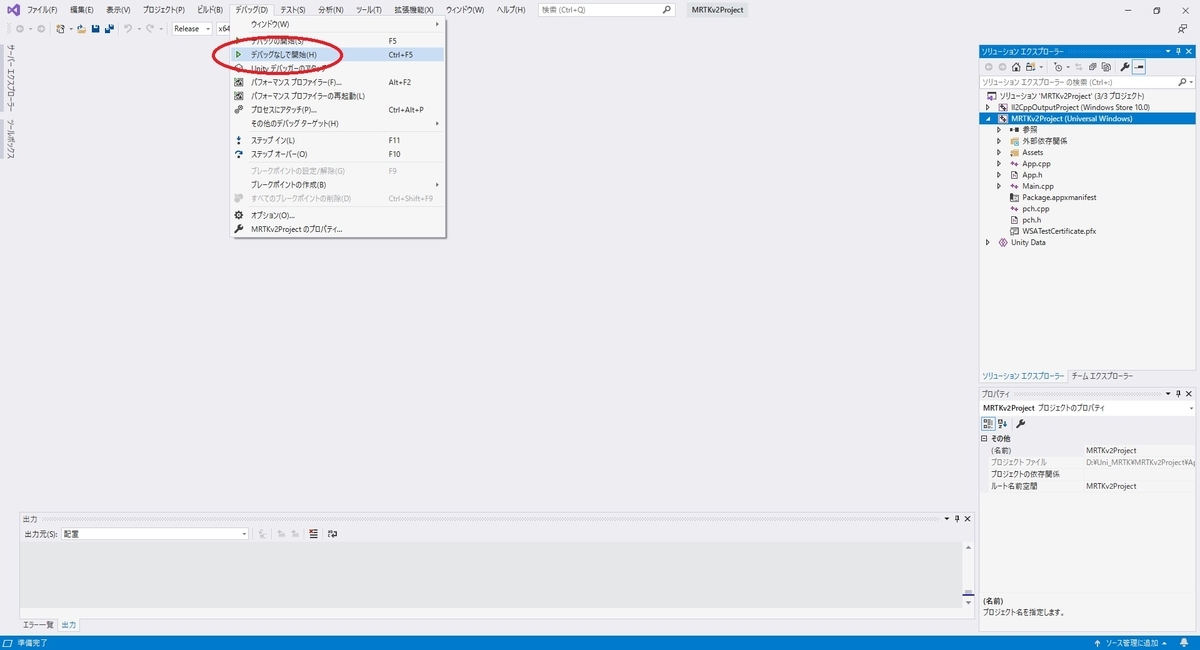The image size is (1200, 650).
Task: Open the Help menu
Action: tap(511, 9)
